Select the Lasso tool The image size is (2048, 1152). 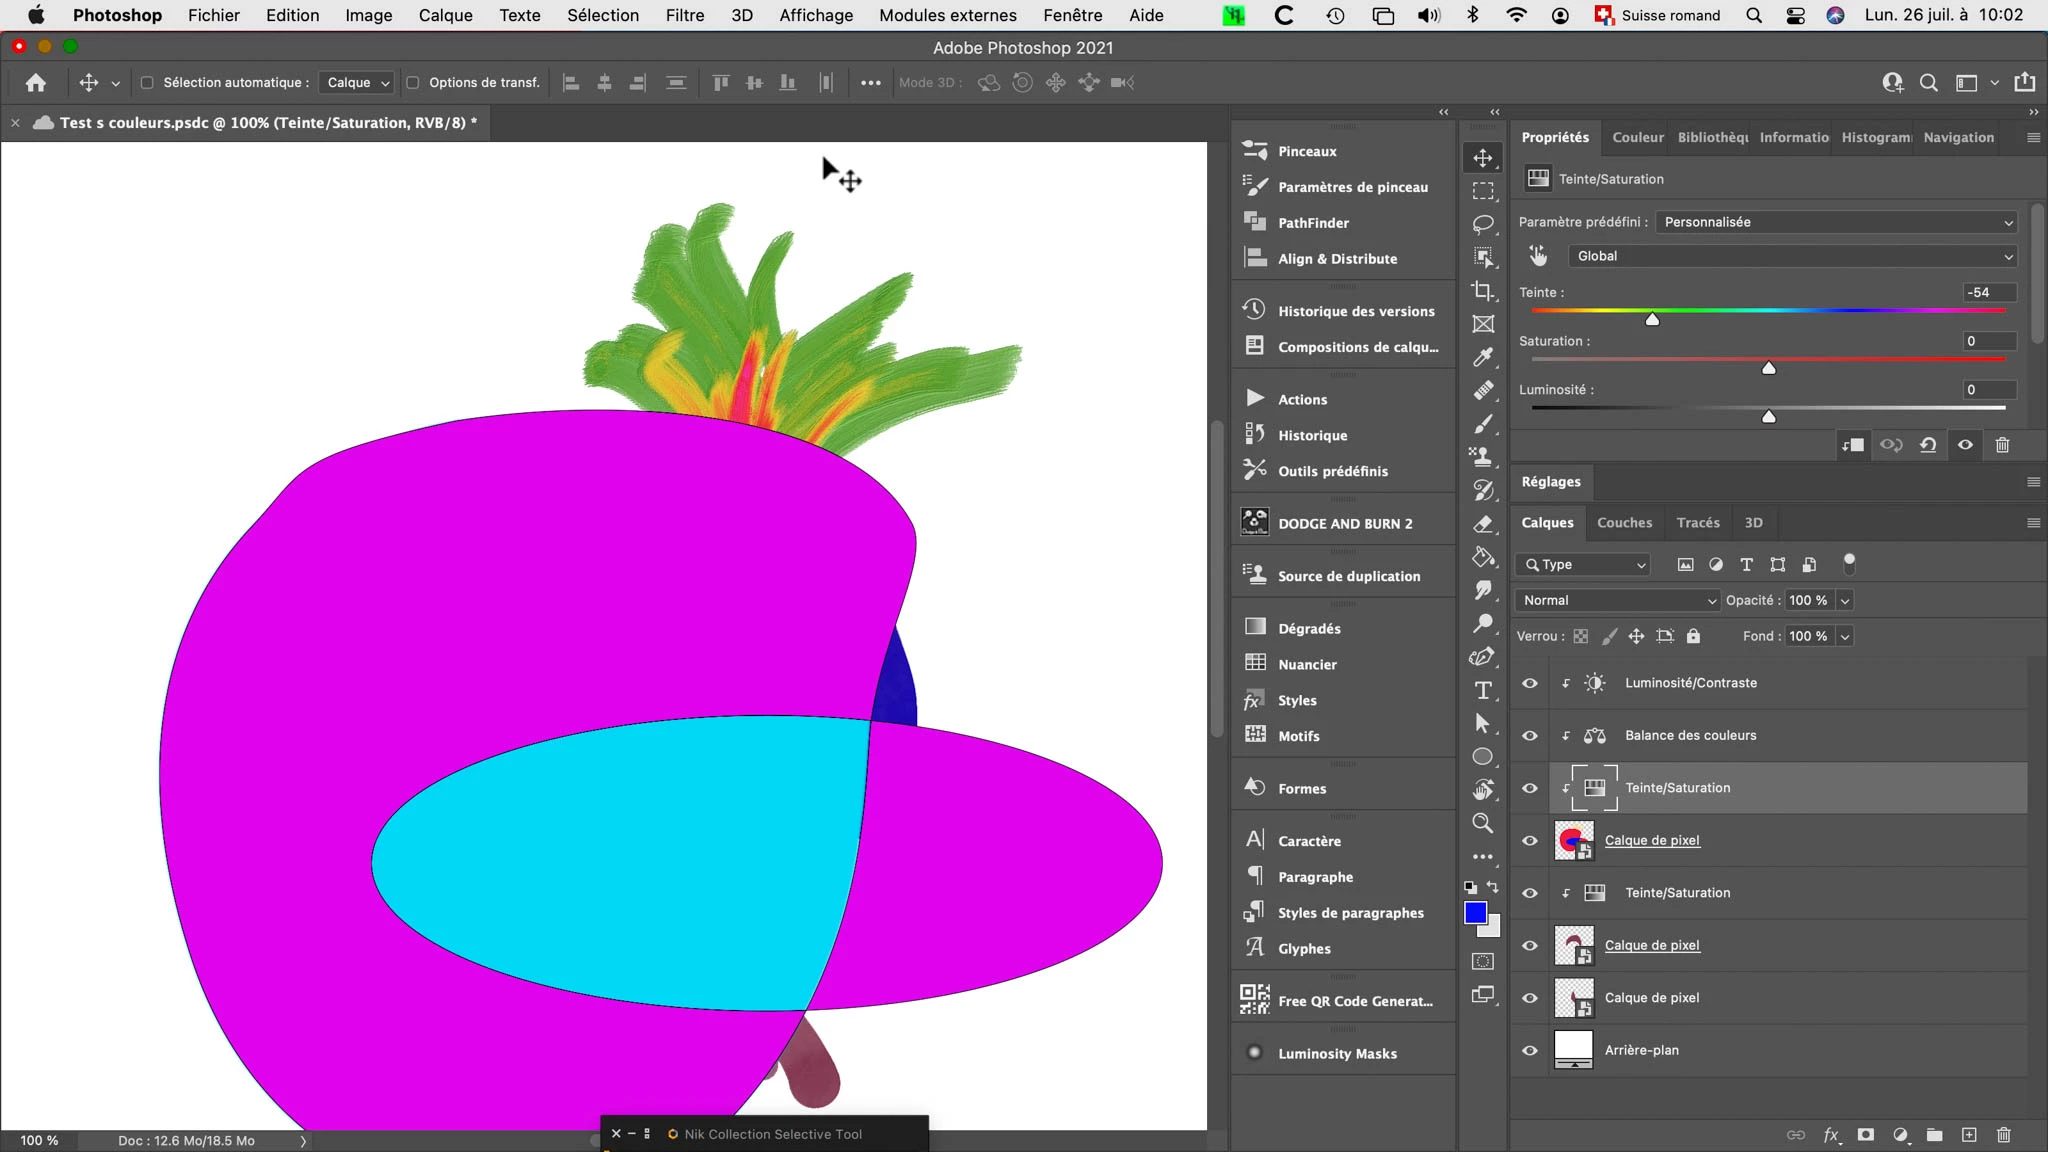click(1483, 224)
